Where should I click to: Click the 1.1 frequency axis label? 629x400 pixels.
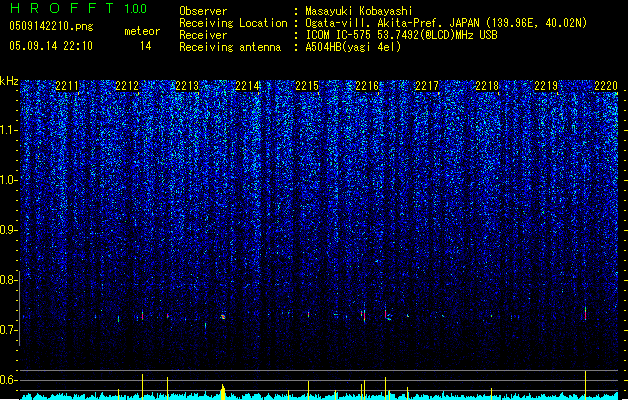point(9,130)
